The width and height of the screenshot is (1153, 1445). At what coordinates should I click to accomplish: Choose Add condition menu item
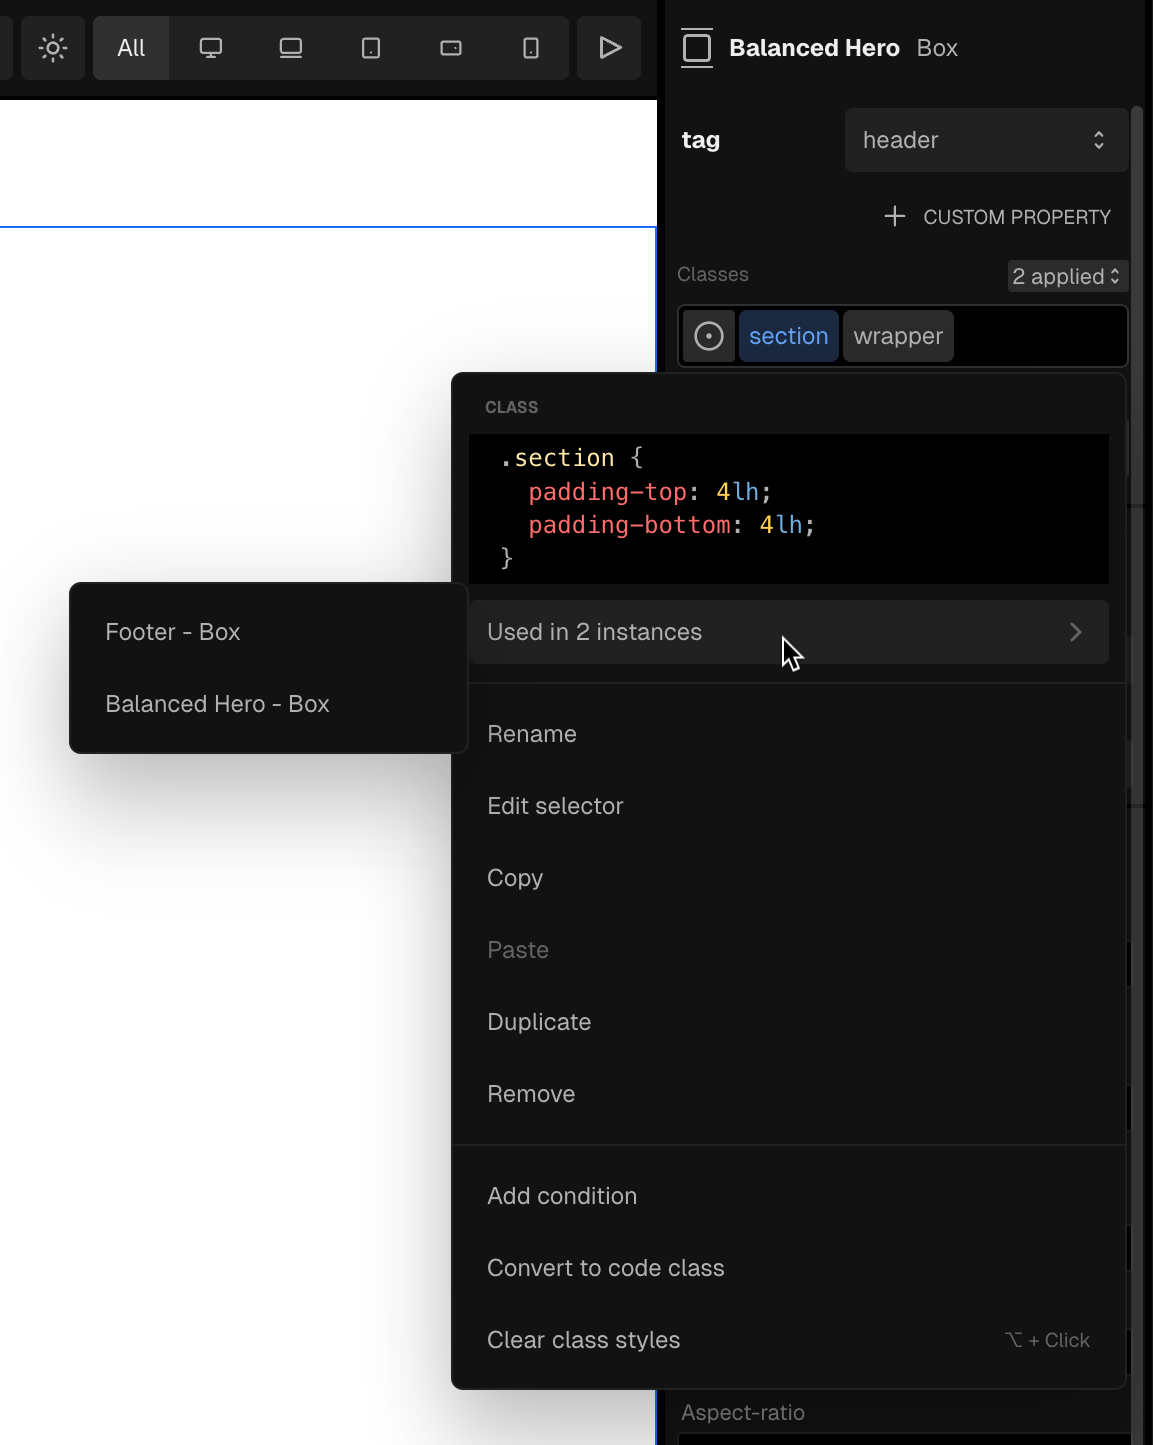pos(789,1196)
